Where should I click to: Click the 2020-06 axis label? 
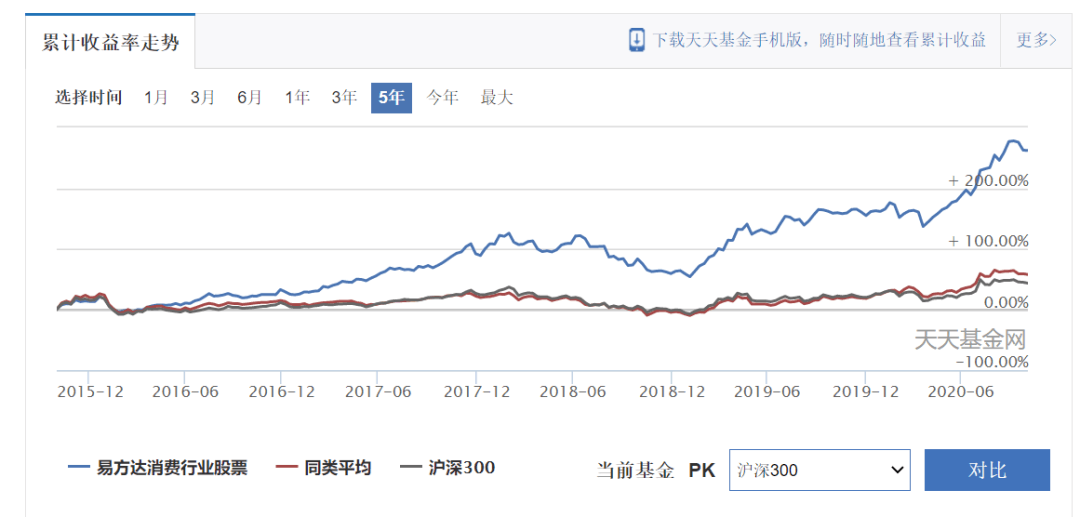coord(960,392)
